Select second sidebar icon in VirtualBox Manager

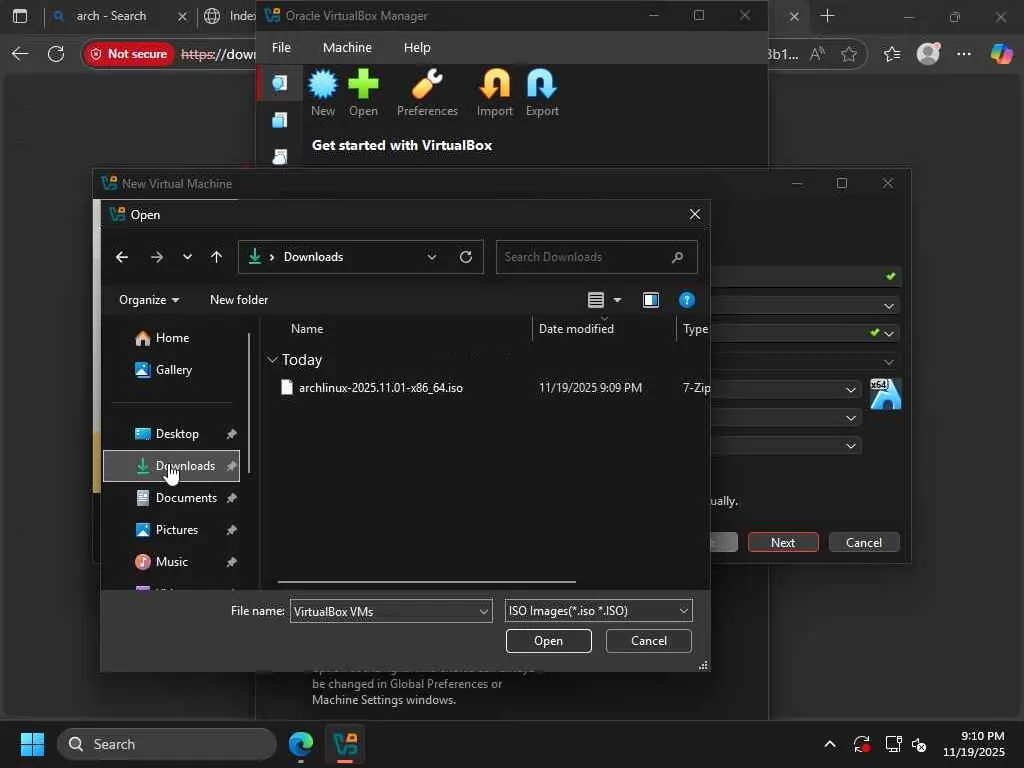[280, 120]
